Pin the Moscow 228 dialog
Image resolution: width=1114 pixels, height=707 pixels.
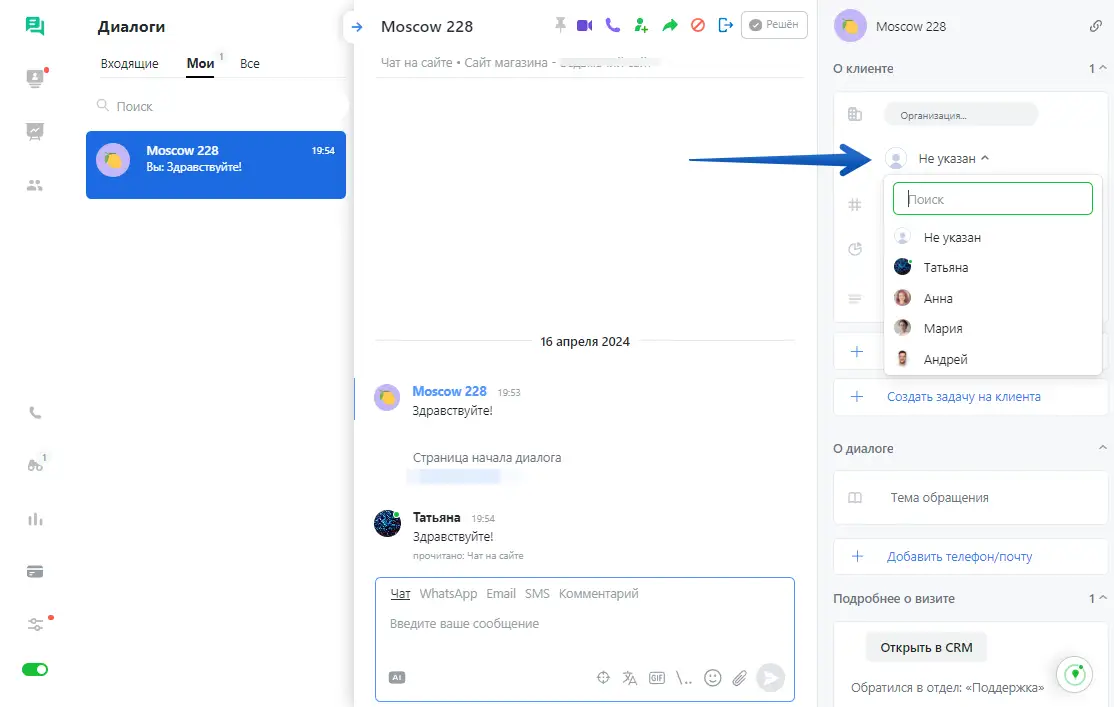[x=559, y=25]
